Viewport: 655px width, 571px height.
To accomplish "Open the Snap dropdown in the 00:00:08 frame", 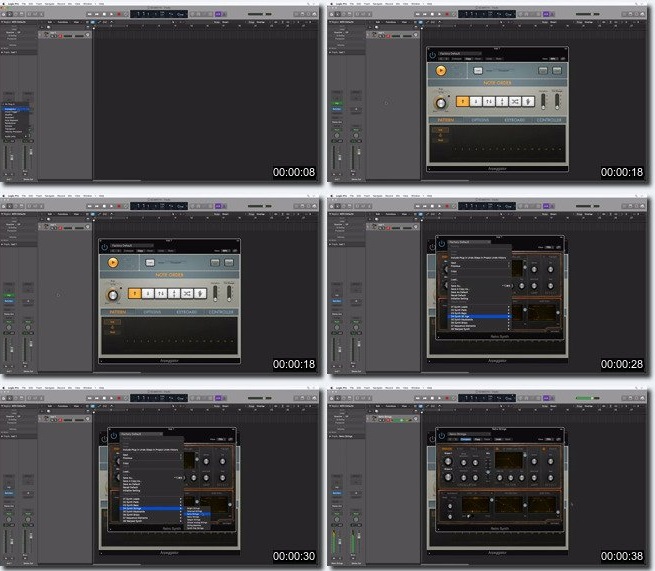I will (x=225, y=22).
